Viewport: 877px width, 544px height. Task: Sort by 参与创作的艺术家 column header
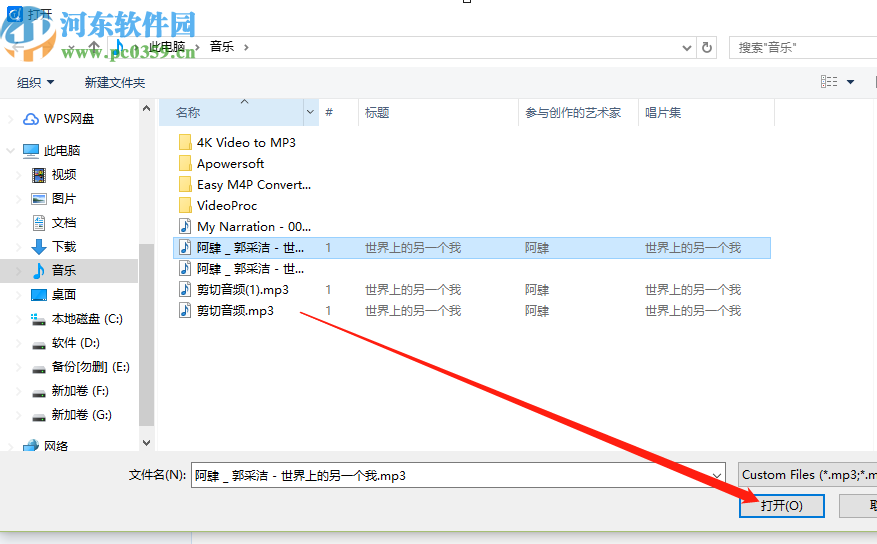point(578,113)
